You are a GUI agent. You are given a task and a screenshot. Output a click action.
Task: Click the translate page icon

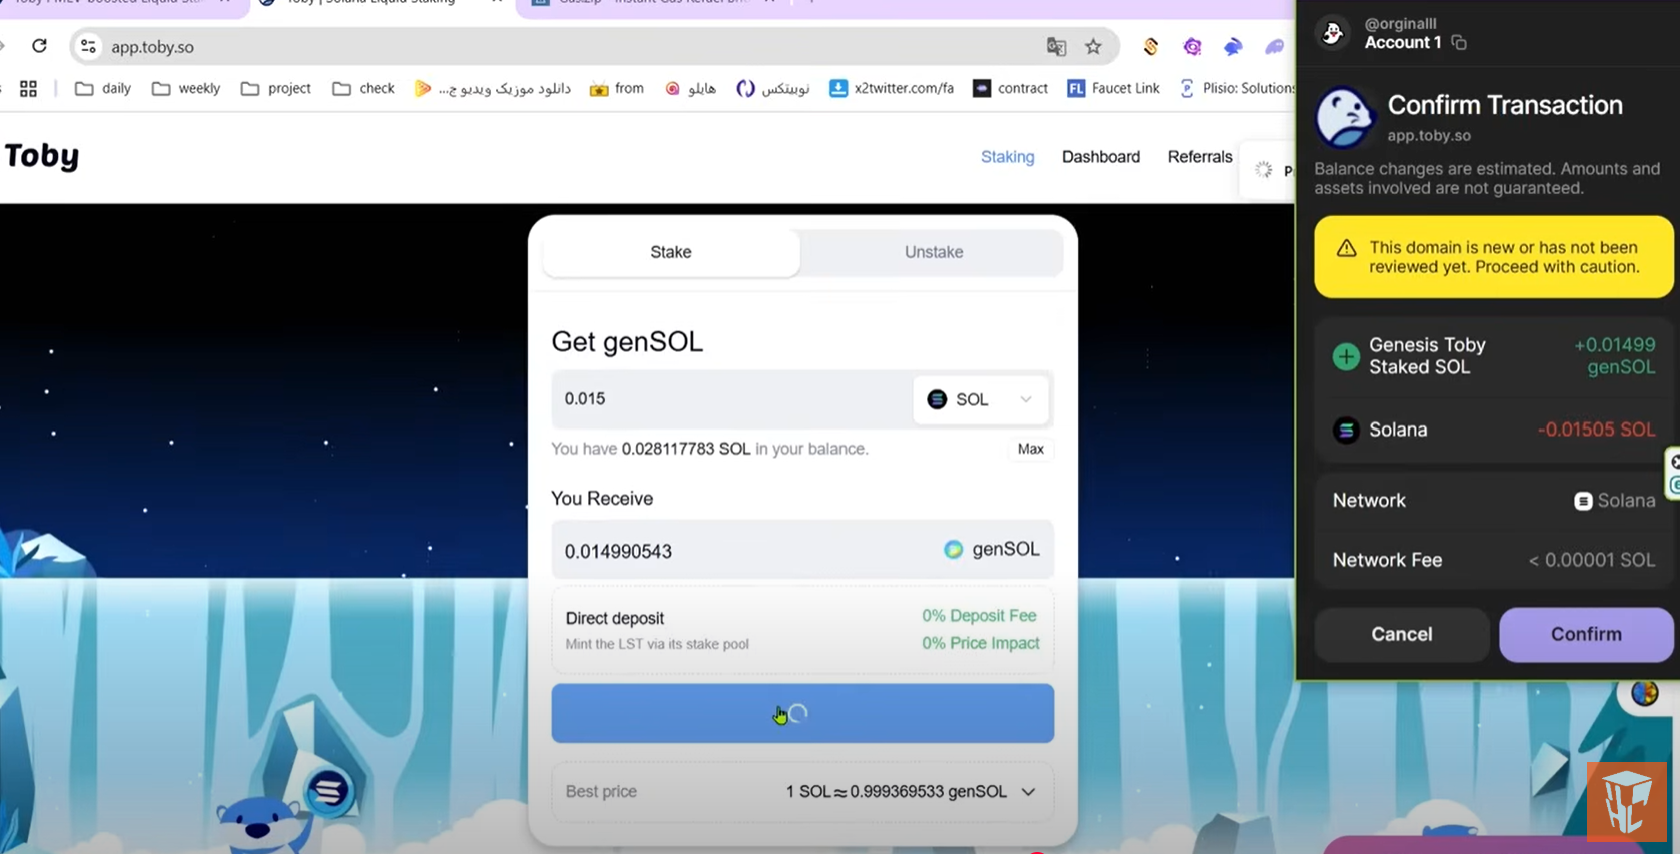pos(1056,46)
